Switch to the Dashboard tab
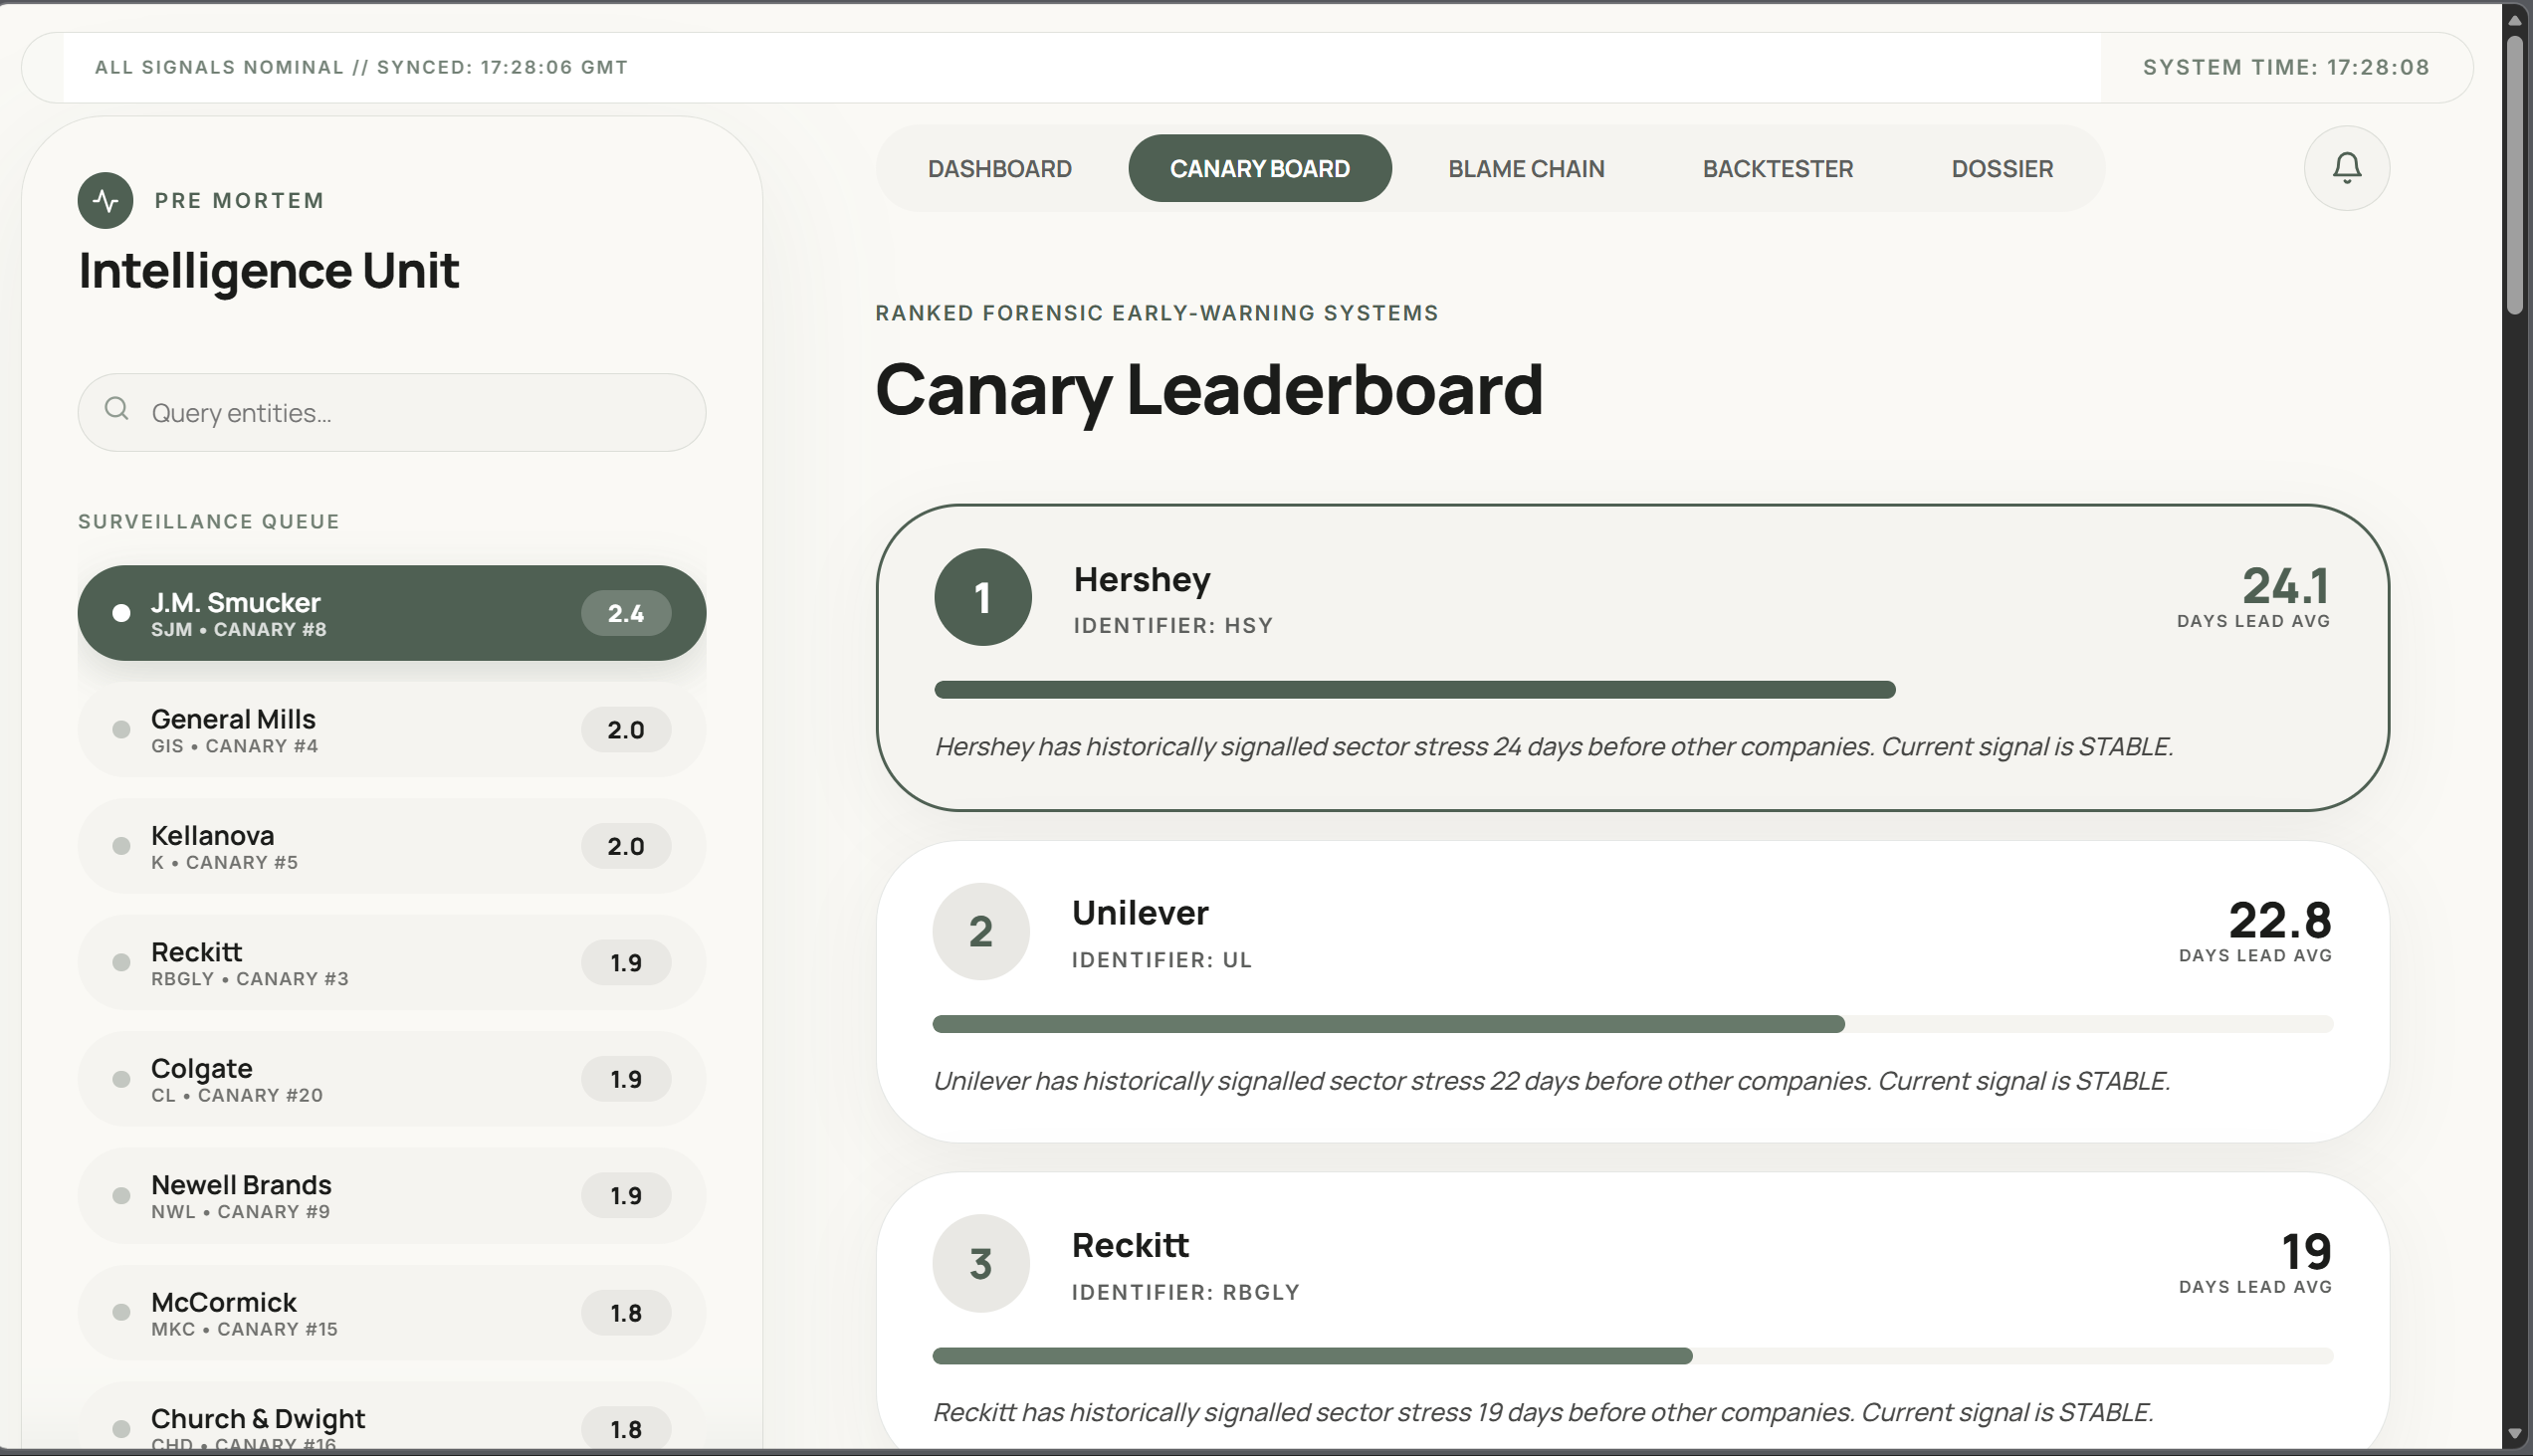The height and width of the screenshot is (1456, 2533). (x=999, y=169)
